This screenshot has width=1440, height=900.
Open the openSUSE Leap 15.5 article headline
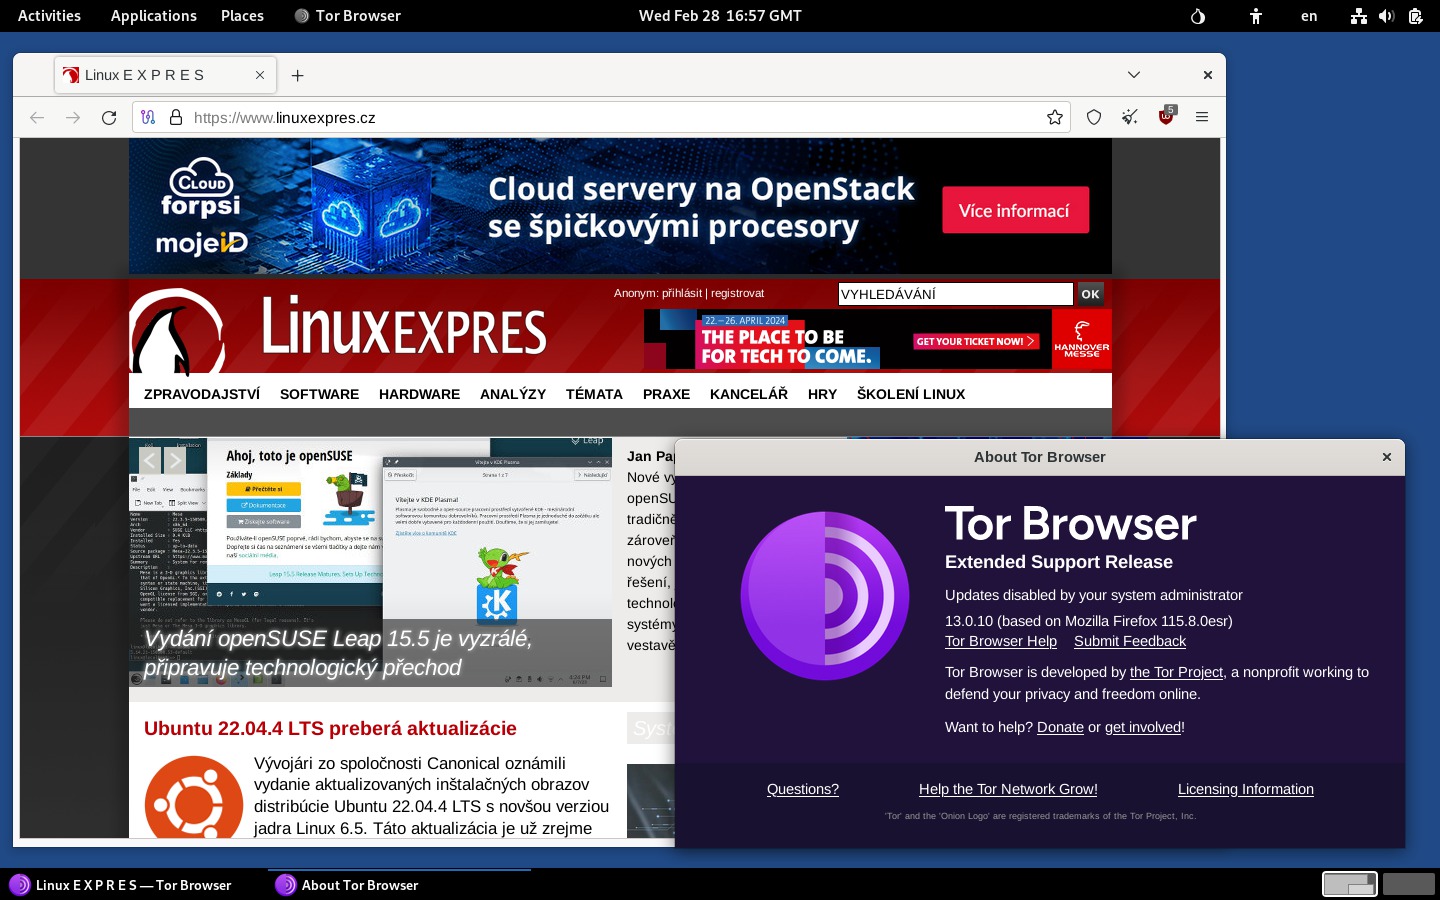click(338, 653)
